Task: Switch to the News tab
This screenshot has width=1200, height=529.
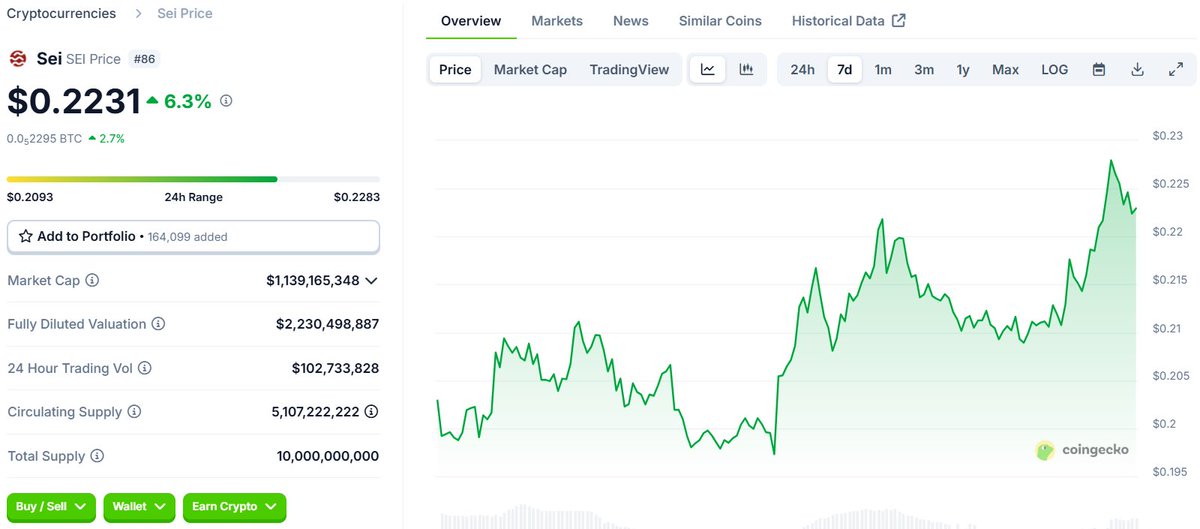Action: tap(631, 21)
